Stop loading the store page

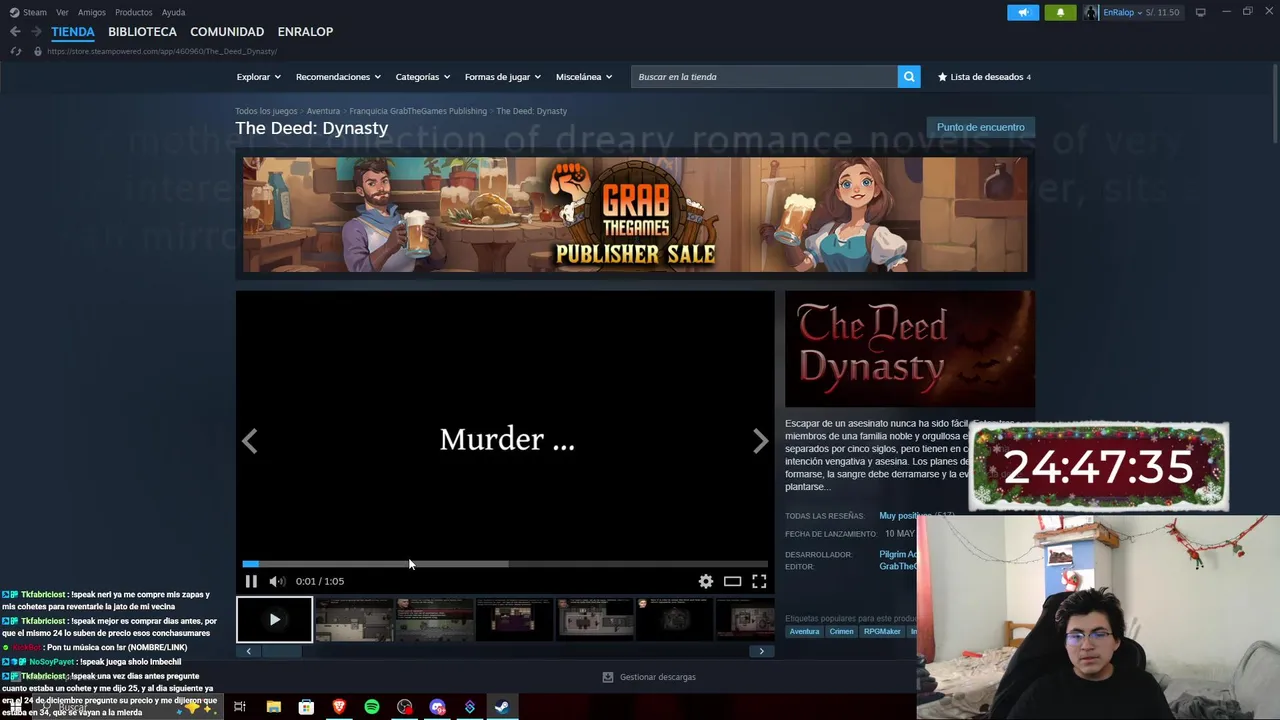pos(15,51)
